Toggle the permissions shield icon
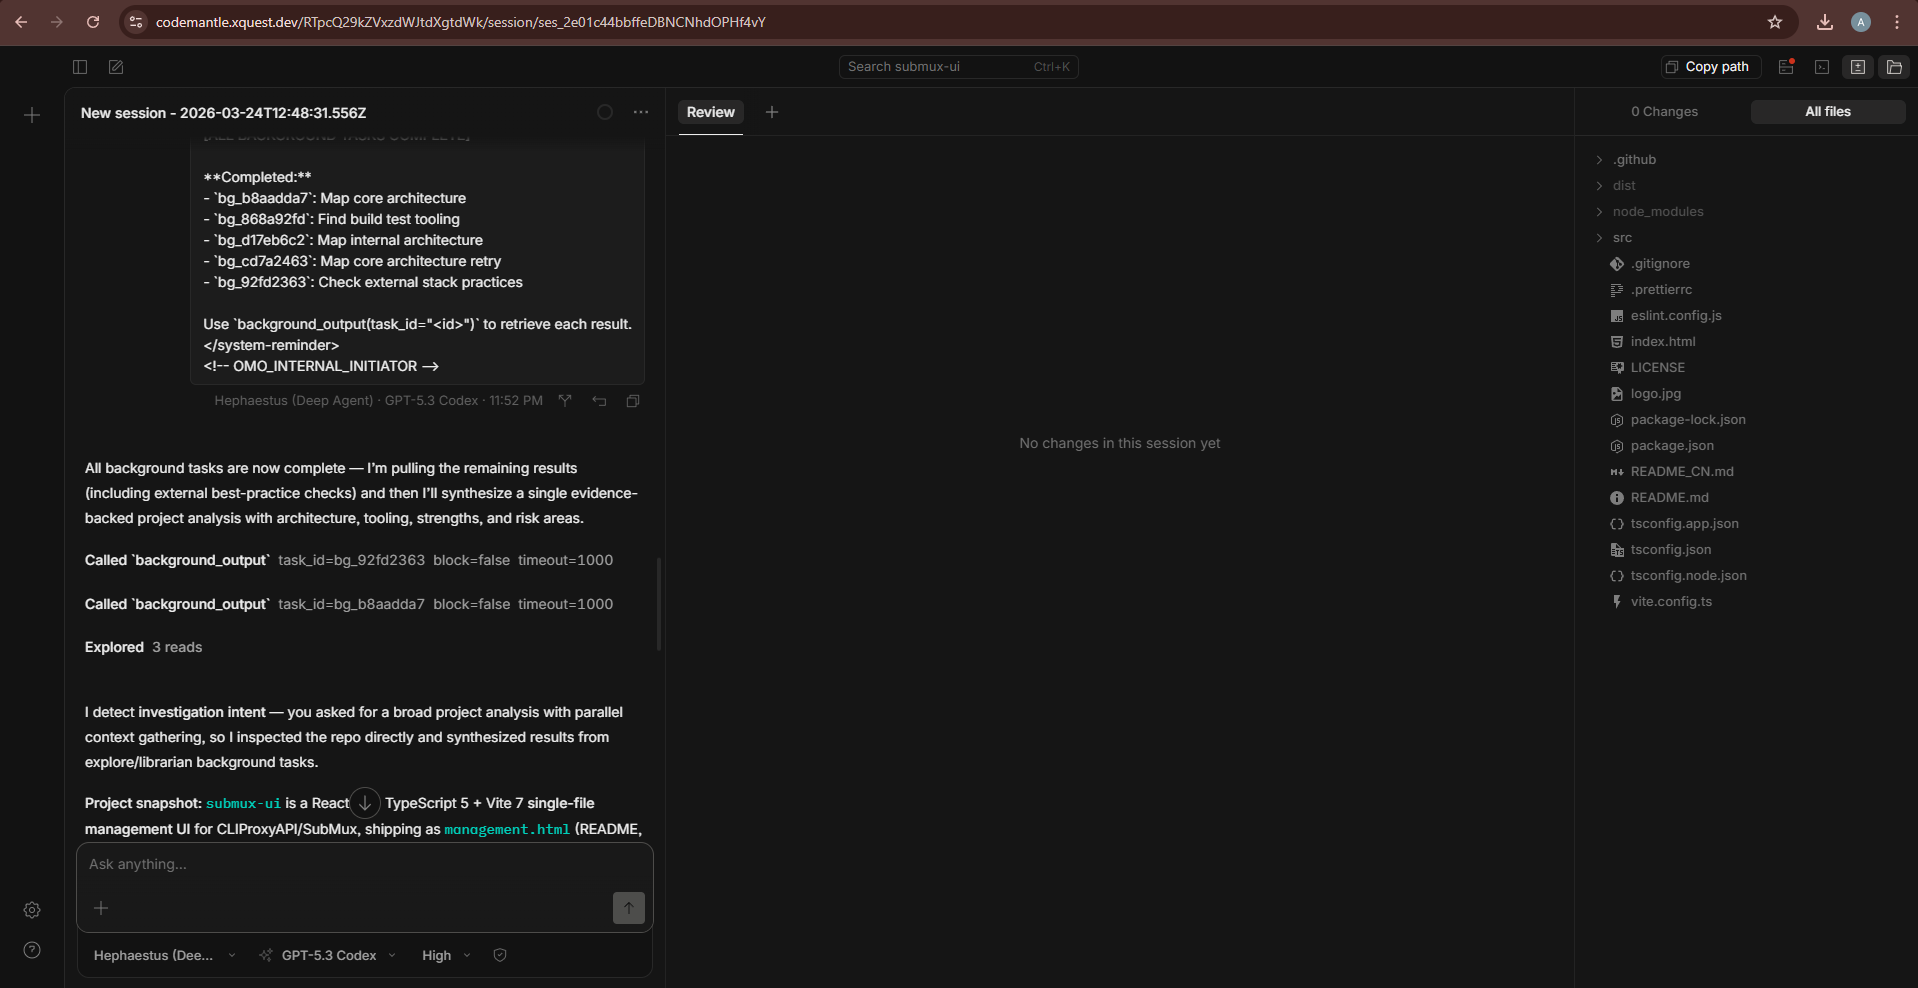Screen dimensions: 1918x988 (500, 955)
